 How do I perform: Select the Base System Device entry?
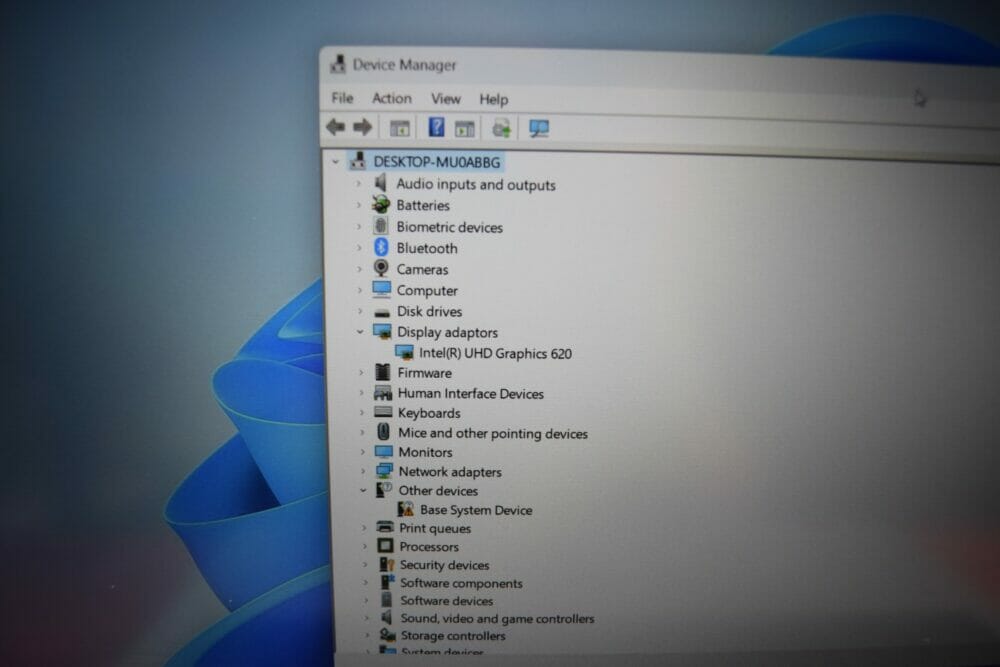pyautogui.click(x=476, y=510)
